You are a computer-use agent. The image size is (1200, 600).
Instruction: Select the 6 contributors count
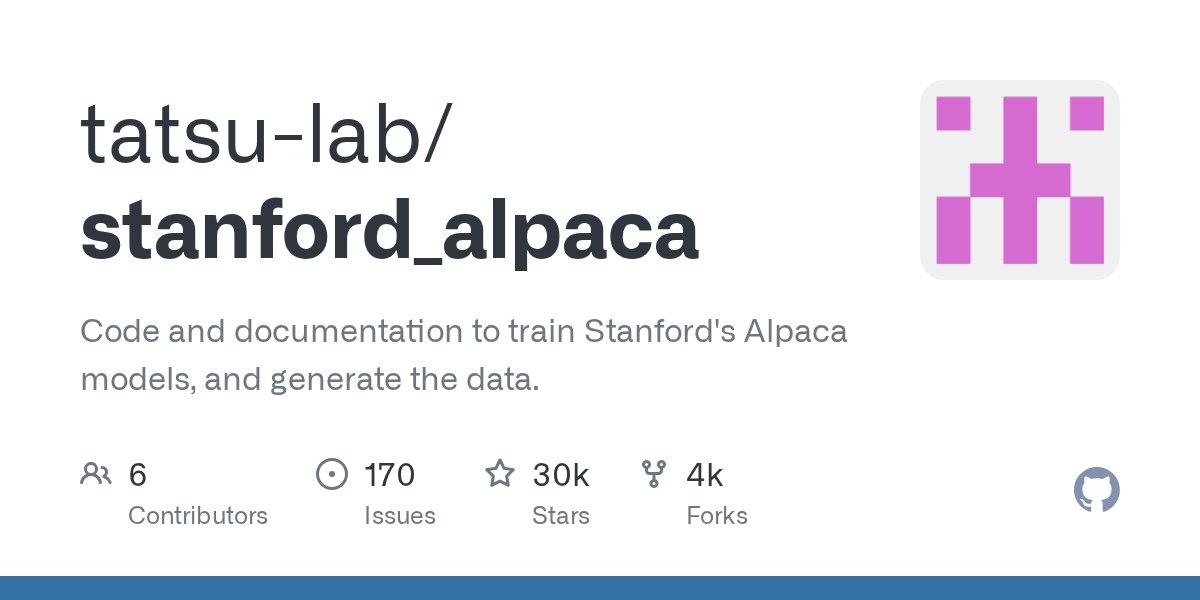[138, 474]
